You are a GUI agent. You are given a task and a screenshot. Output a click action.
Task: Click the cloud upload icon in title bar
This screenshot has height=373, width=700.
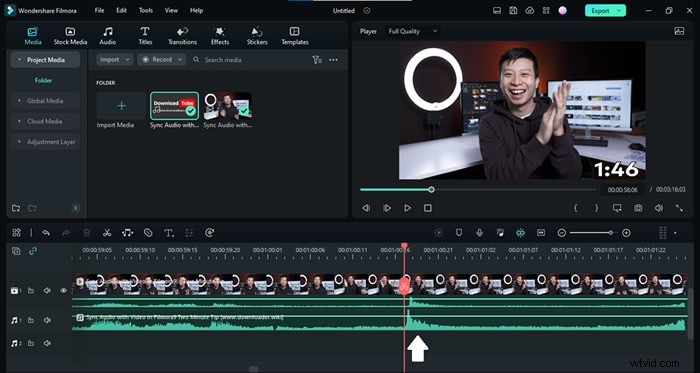[529, 11]
